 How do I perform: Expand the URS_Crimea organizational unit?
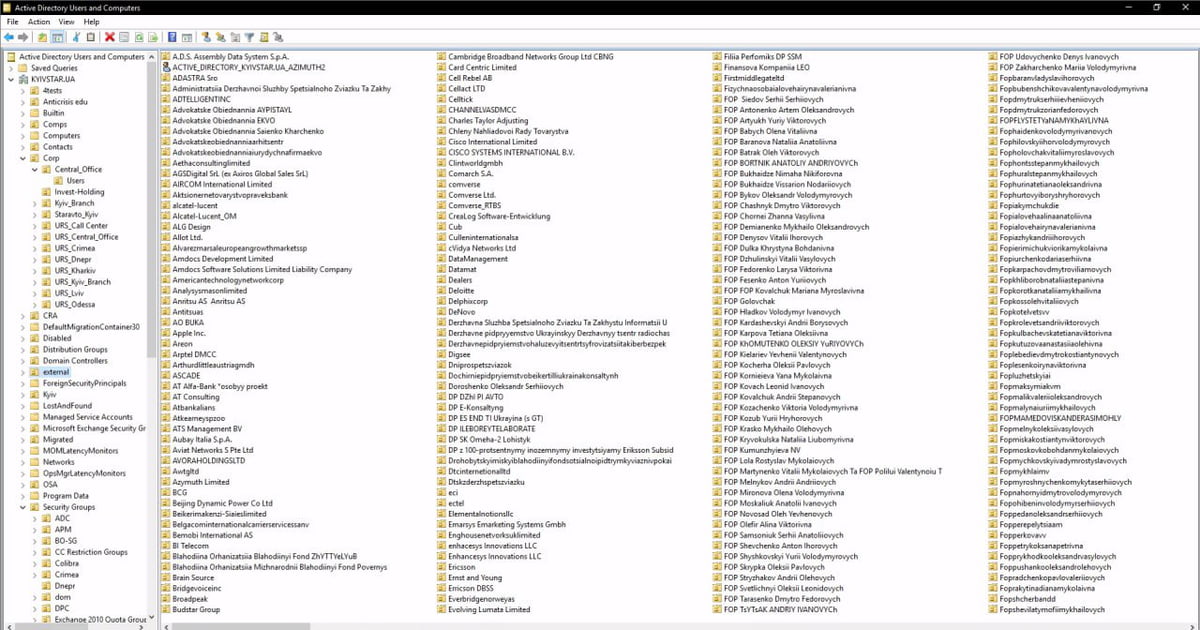(35, 248)
